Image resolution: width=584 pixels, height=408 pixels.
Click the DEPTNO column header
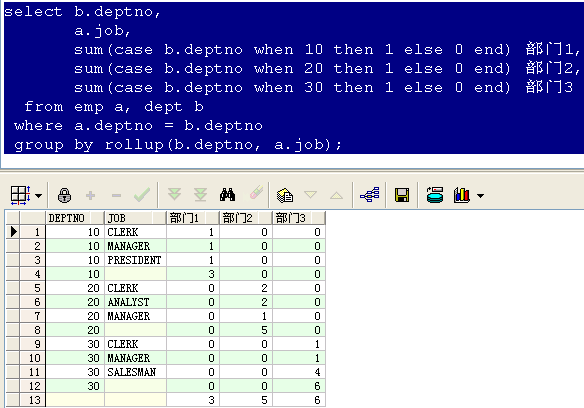point(75,218)
